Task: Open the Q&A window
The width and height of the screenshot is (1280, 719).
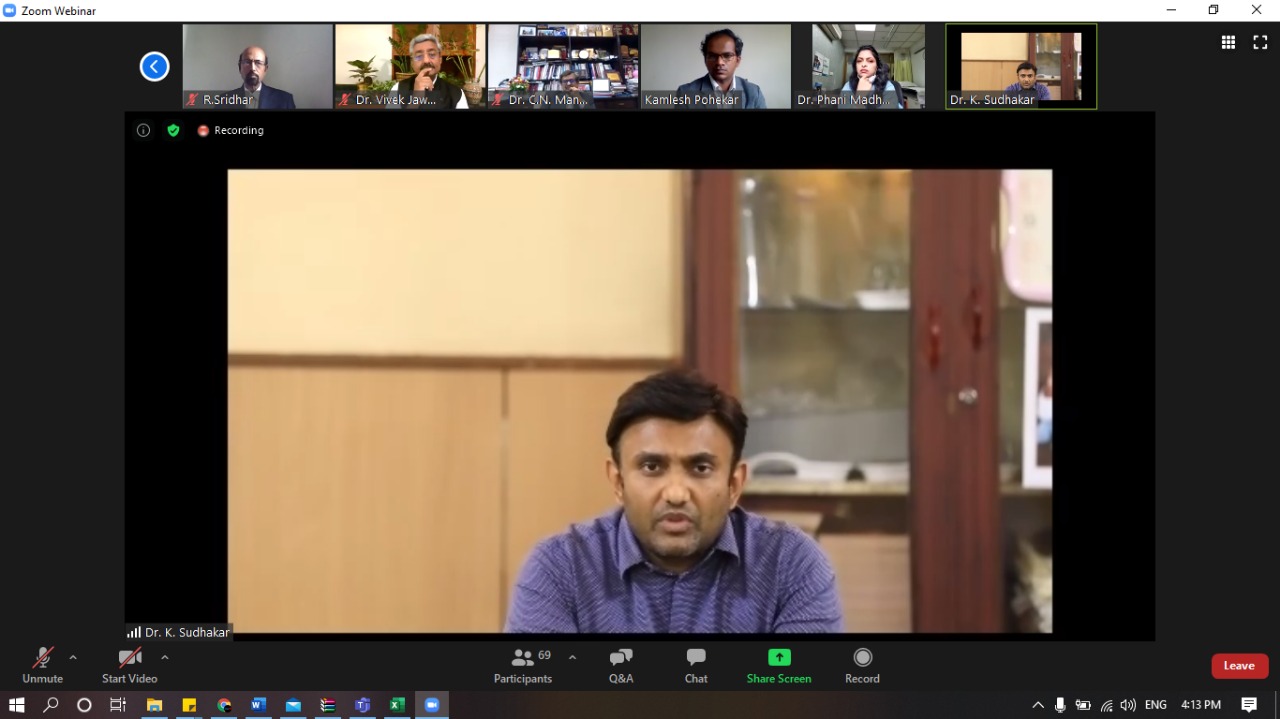Action: (x=621, y=665)
